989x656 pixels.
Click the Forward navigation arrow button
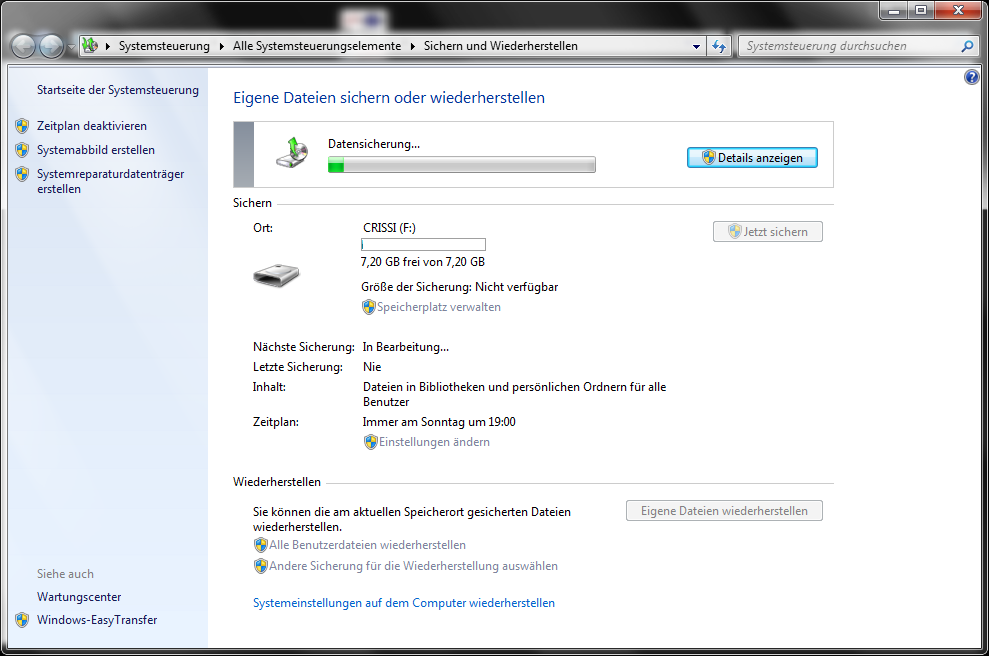coord(51,46)
